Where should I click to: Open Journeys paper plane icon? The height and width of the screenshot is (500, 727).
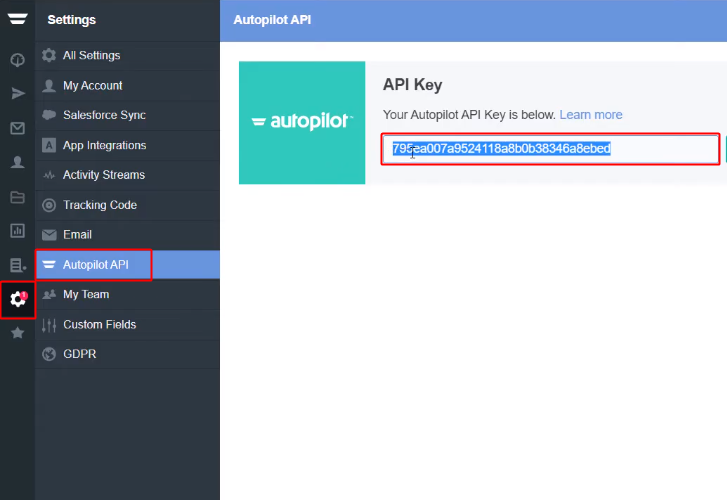(x=18, y=94)
